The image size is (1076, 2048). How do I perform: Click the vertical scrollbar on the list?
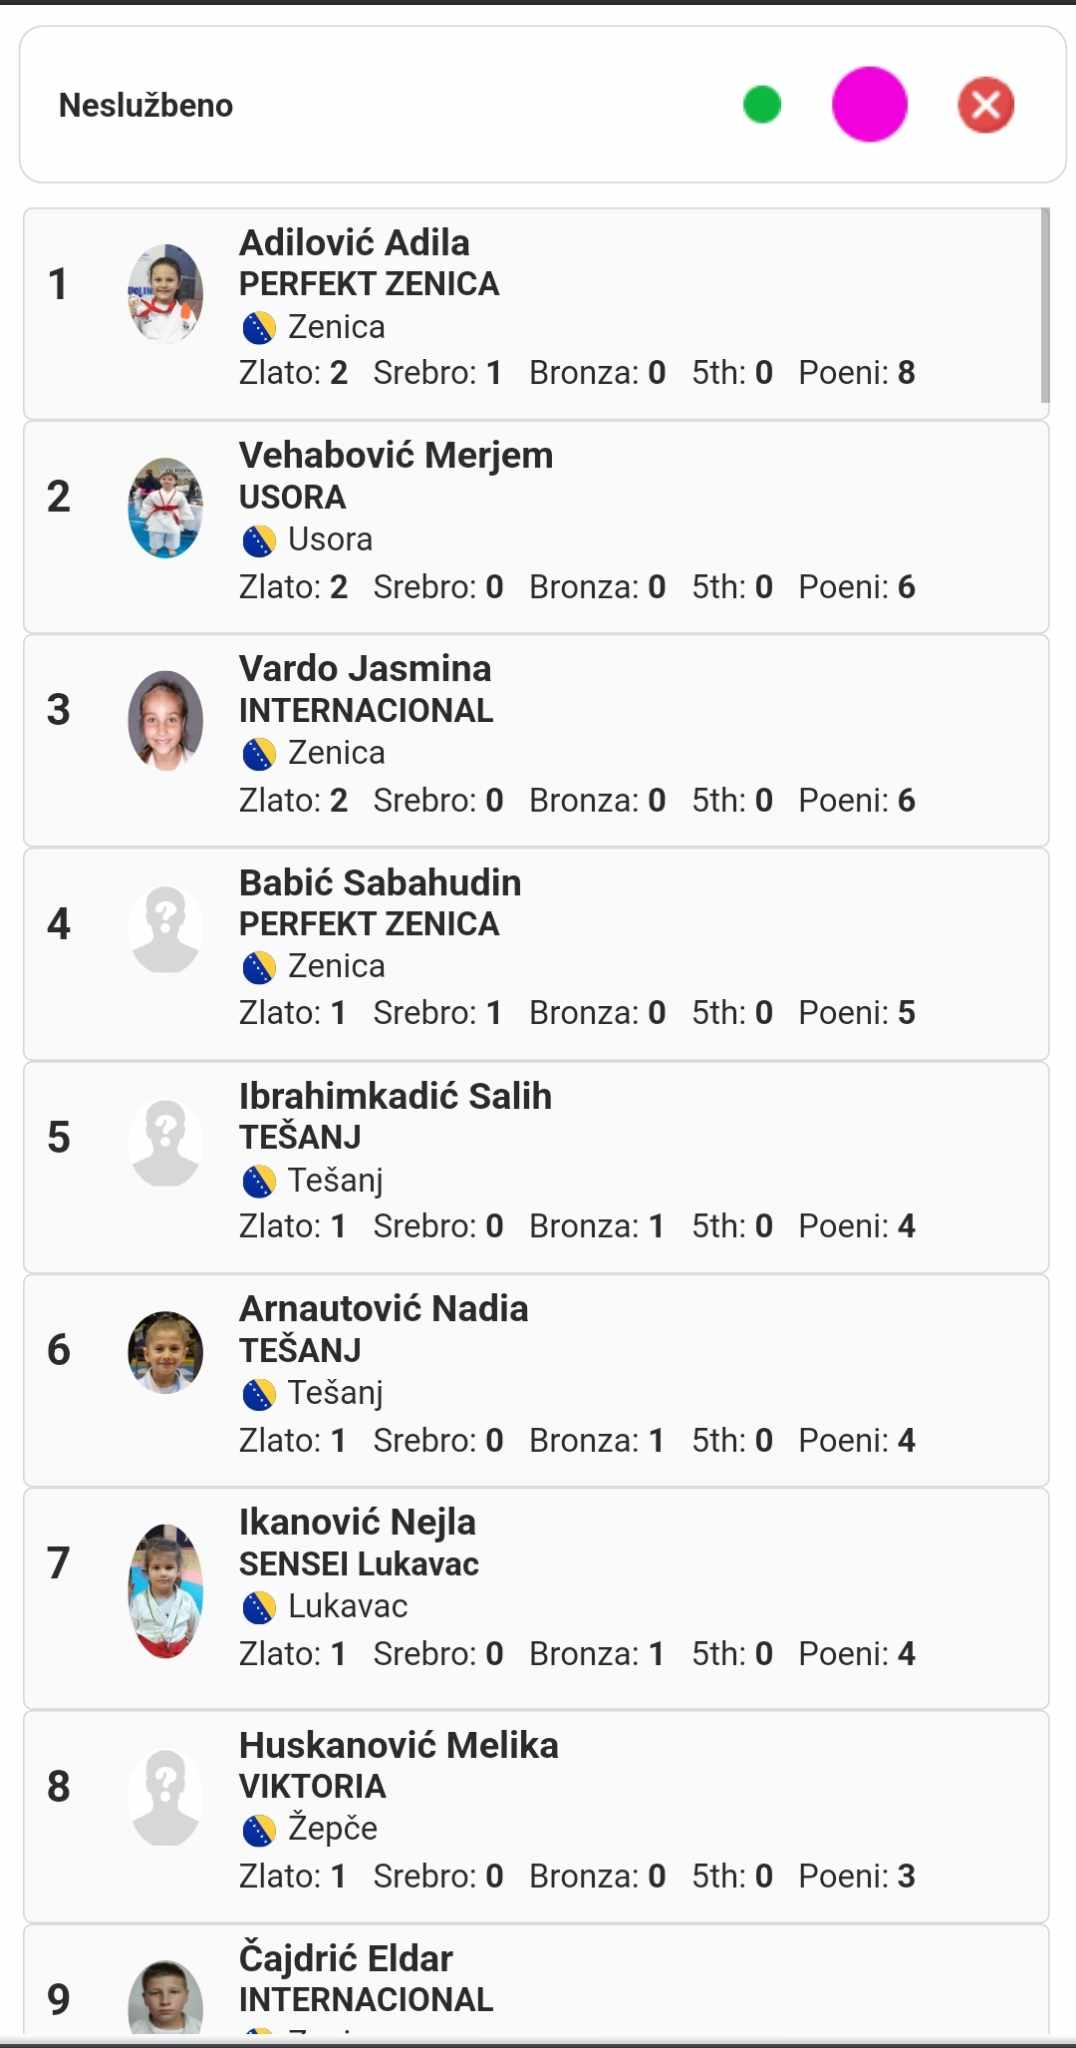(1045, 305)
